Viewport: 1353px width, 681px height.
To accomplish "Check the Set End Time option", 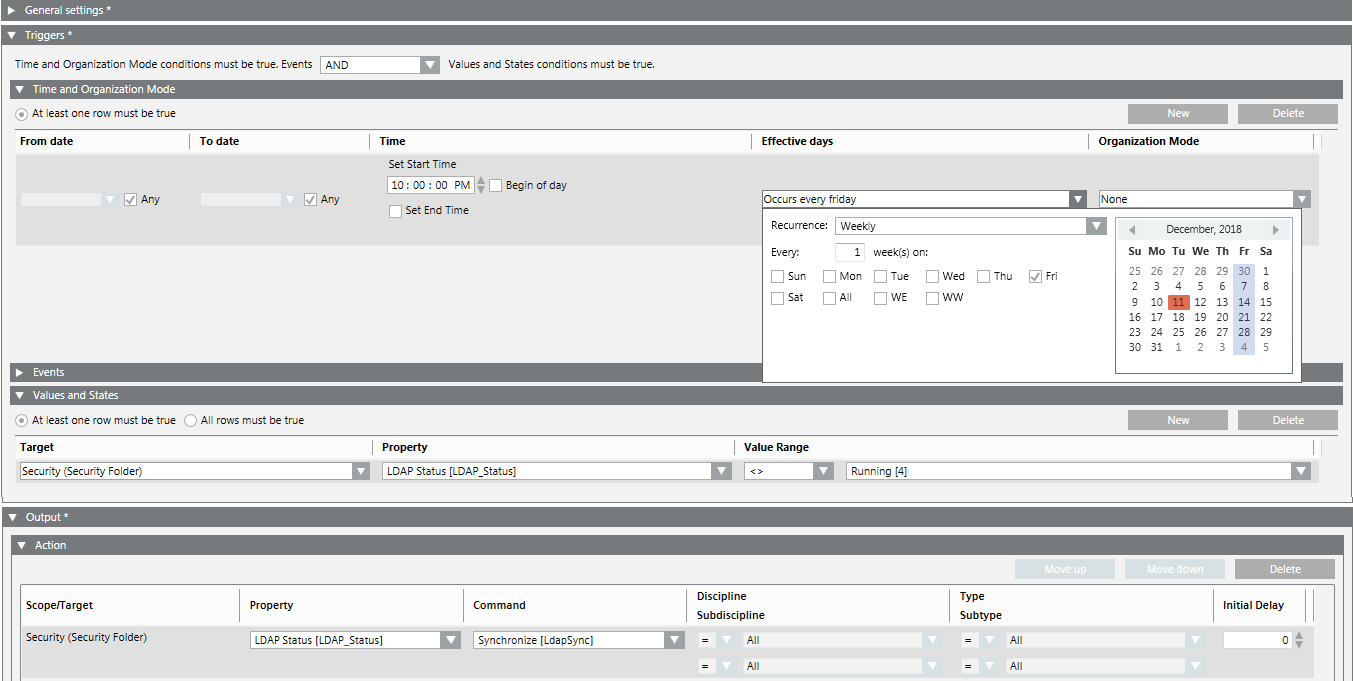I will tap(396, 211).
